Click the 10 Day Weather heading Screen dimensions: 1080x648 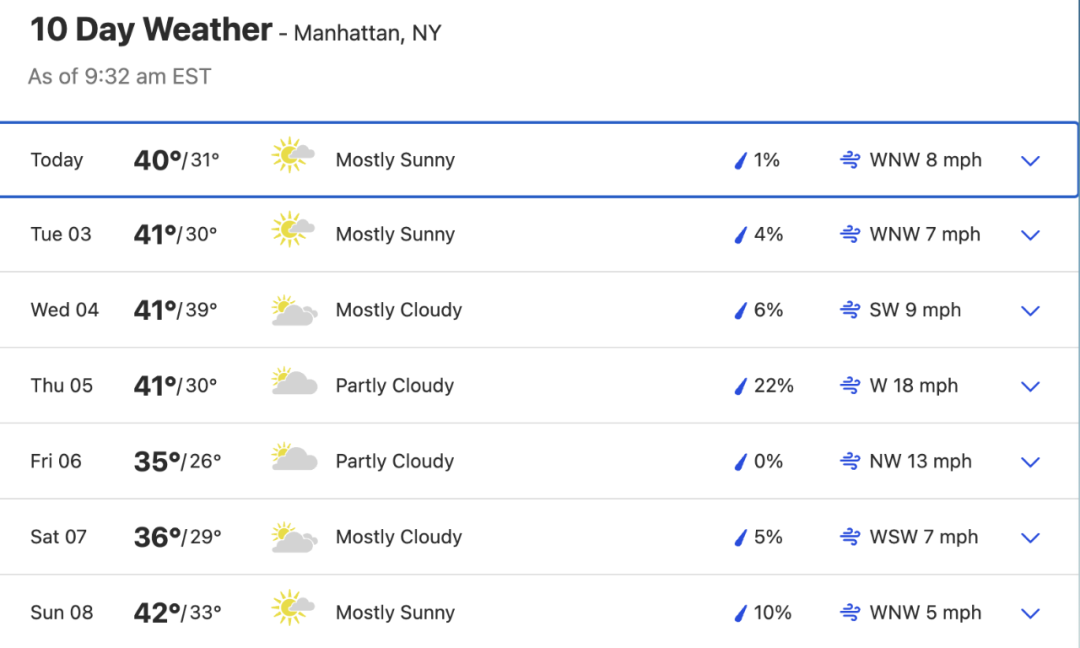point(151,30)
